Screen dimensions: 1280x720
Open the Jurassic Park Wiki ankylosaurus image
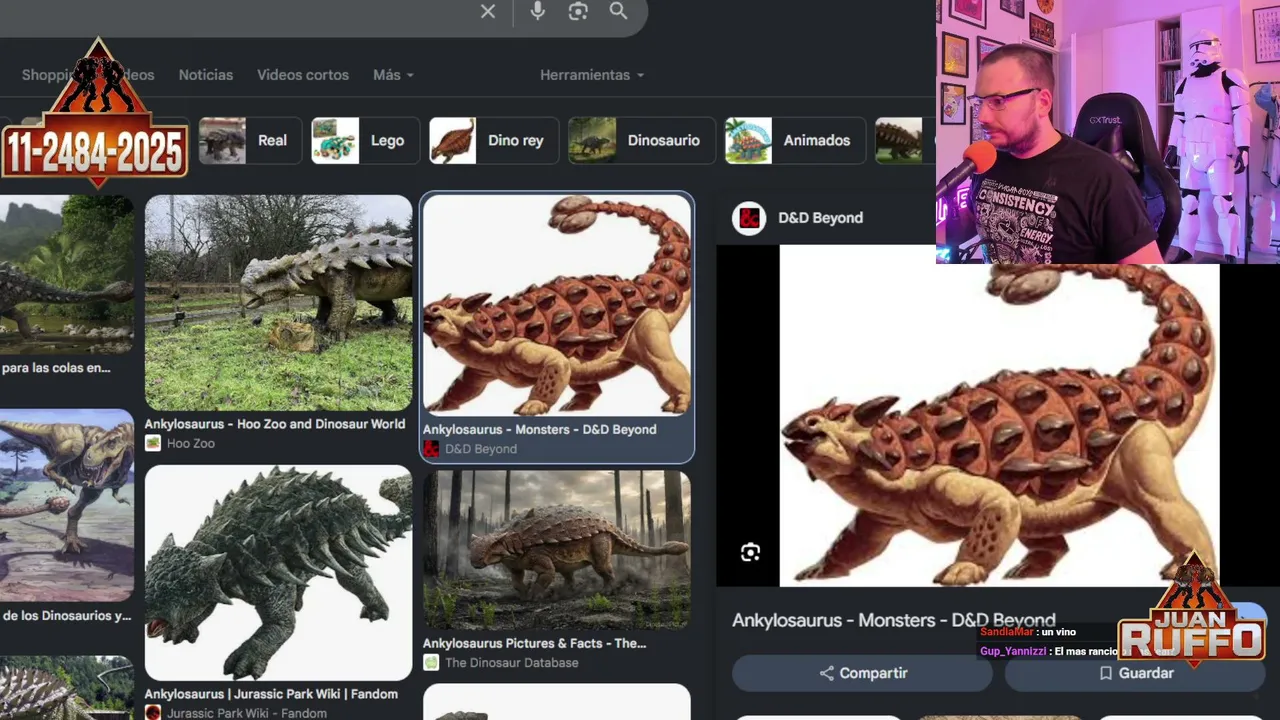[278, 573]
